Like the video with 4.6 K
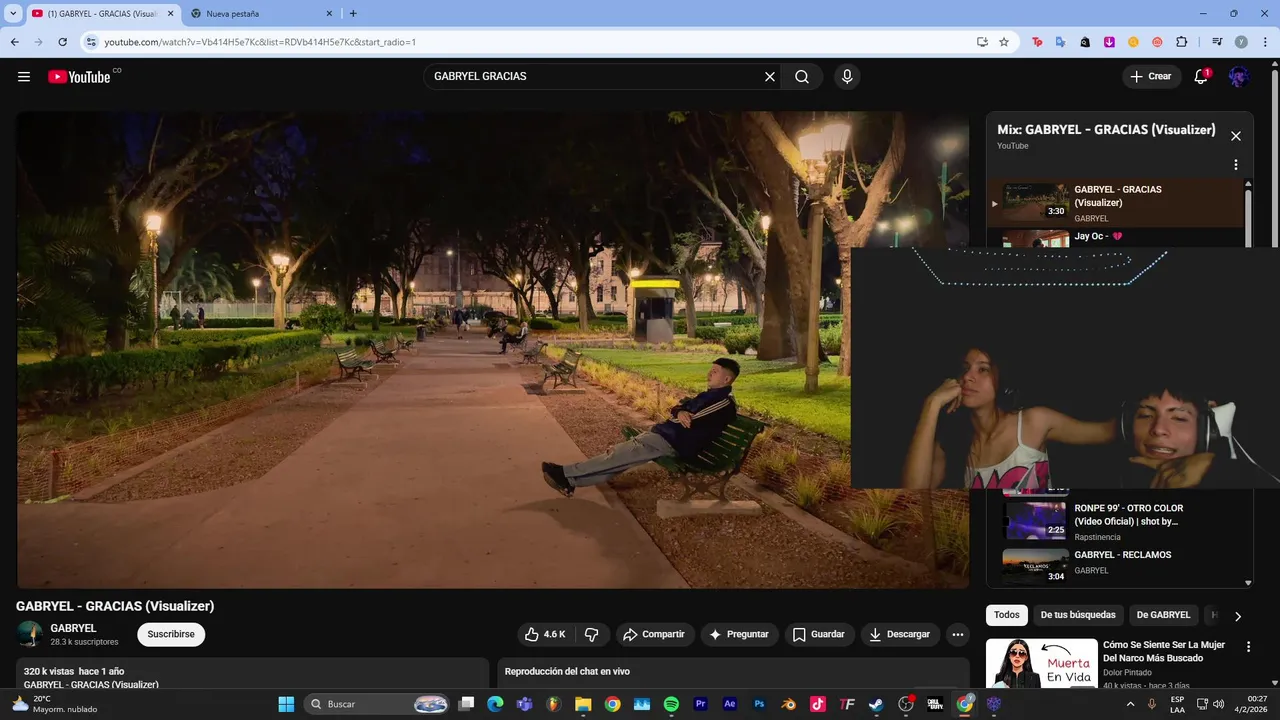 click(546, 634)
